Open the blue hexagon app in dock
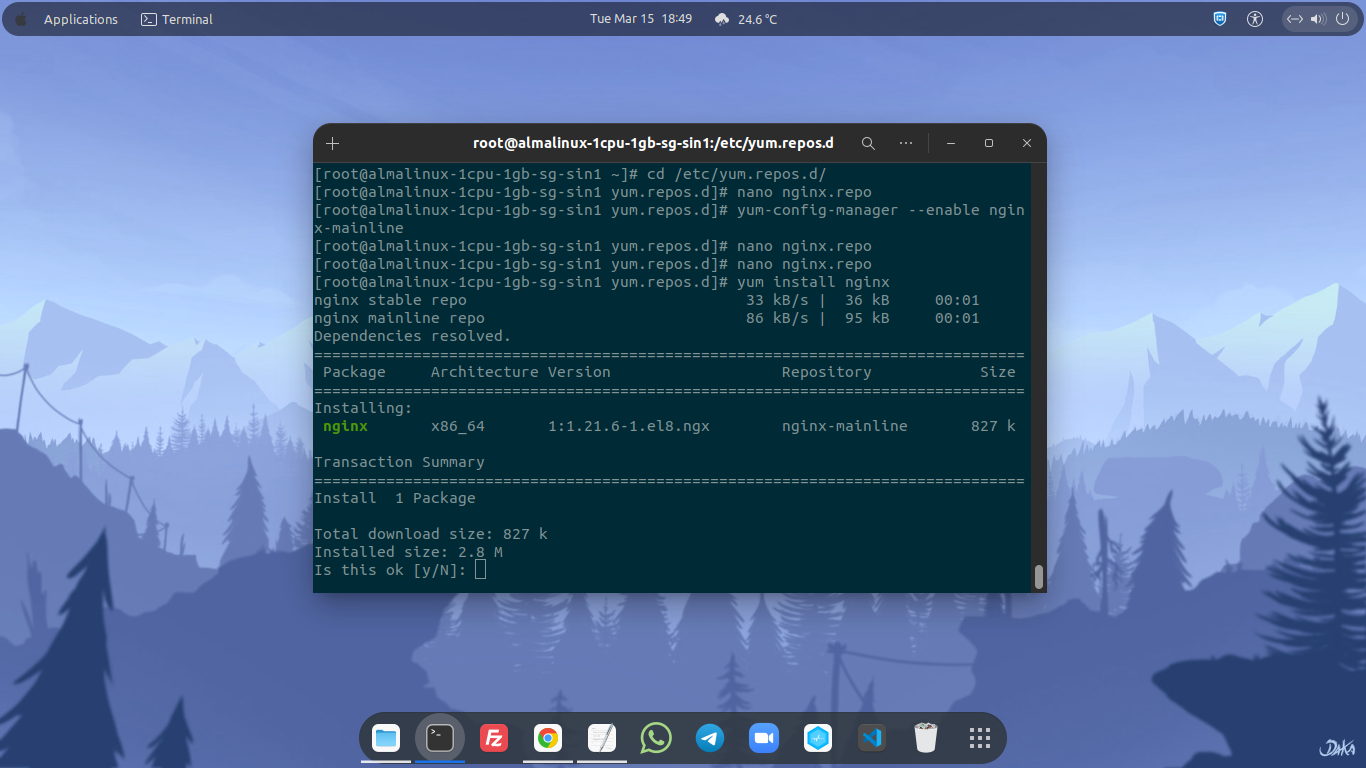The height and width of the screenshot is (768, 1366). tap(818, 738)
